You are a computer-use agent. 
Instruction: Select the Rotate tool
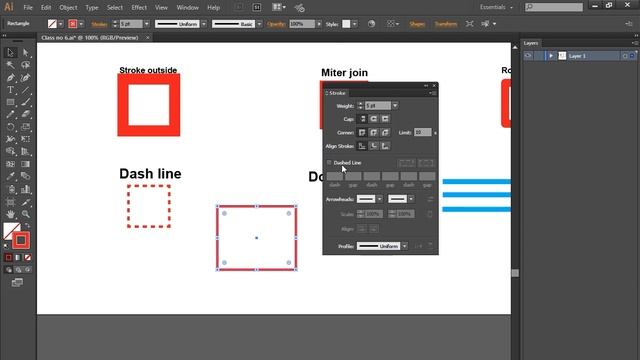10,127
